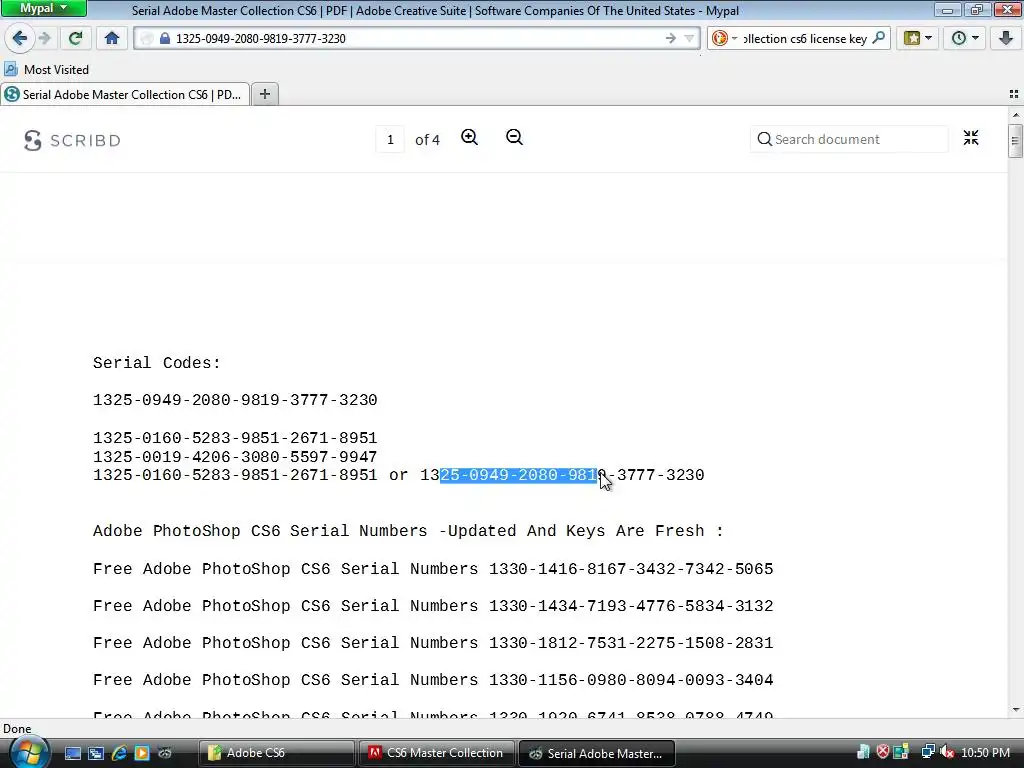
Task: Open the Windows Start menu
Action: click(x=27, y=753)
